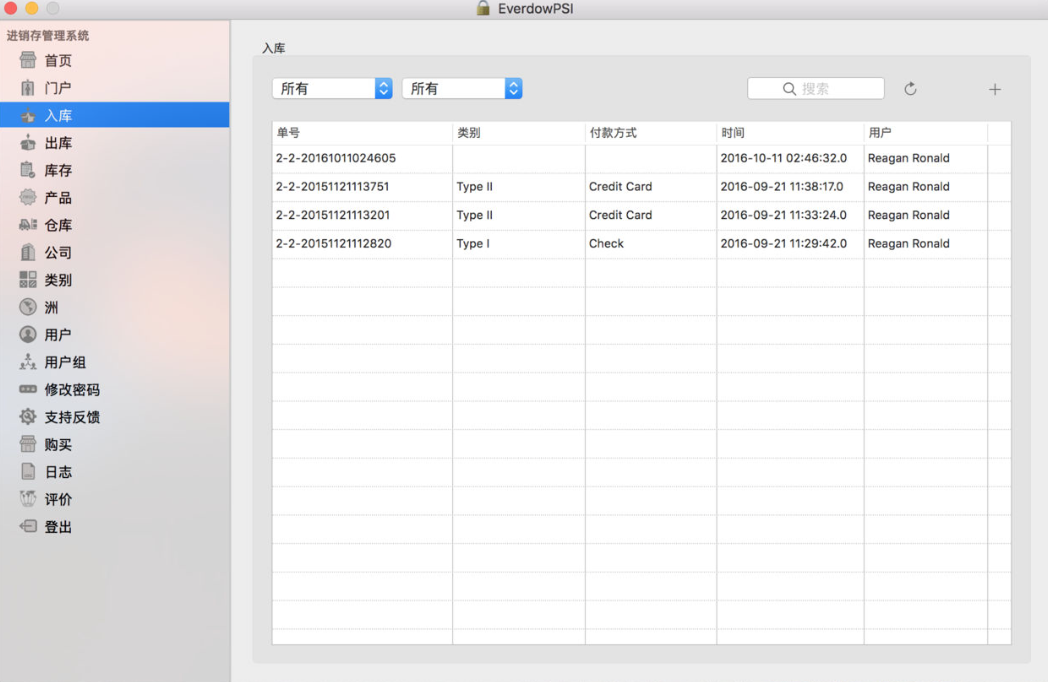Sort by the 时间 column header
The width and height of the screenshot is (1048, 682).
click(x=790, y=132)
